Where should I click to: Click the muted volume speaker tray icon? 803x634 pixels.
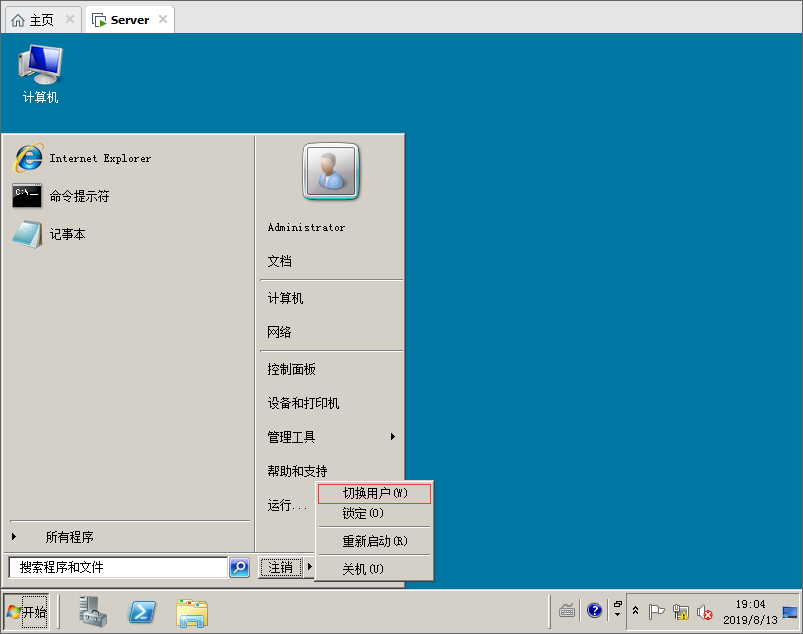point(705,611)
